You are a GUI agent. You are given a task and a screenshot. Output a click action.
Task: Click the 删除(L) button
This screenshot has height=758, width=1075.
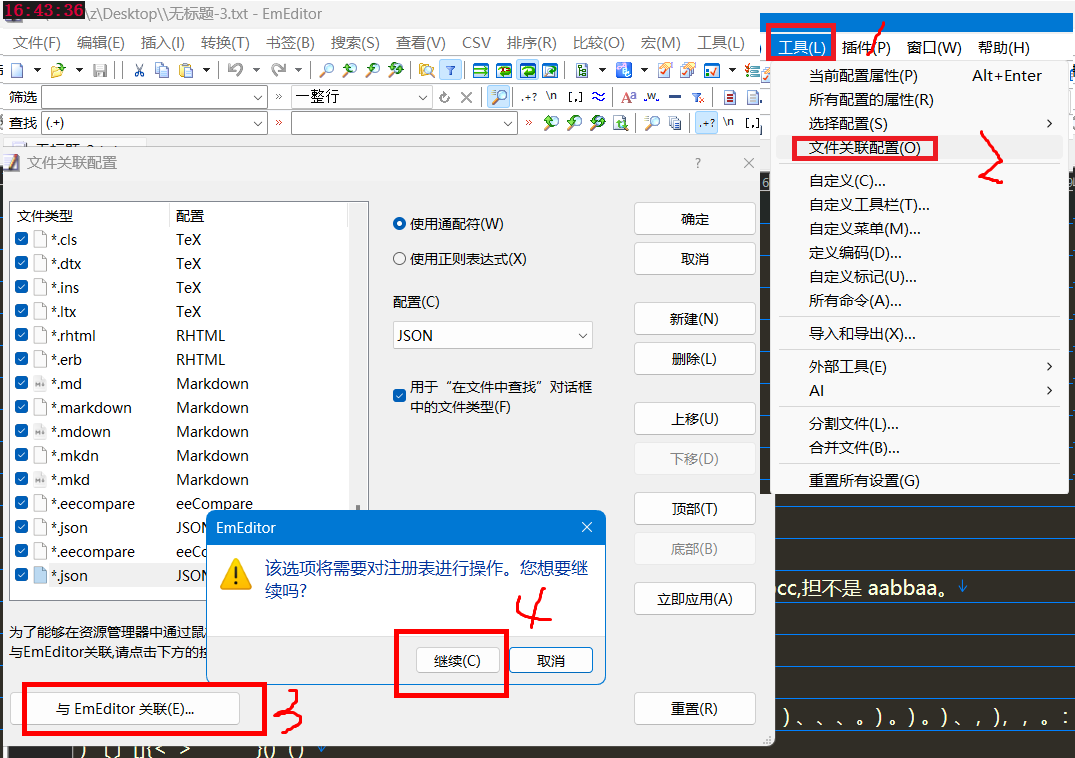694,358
